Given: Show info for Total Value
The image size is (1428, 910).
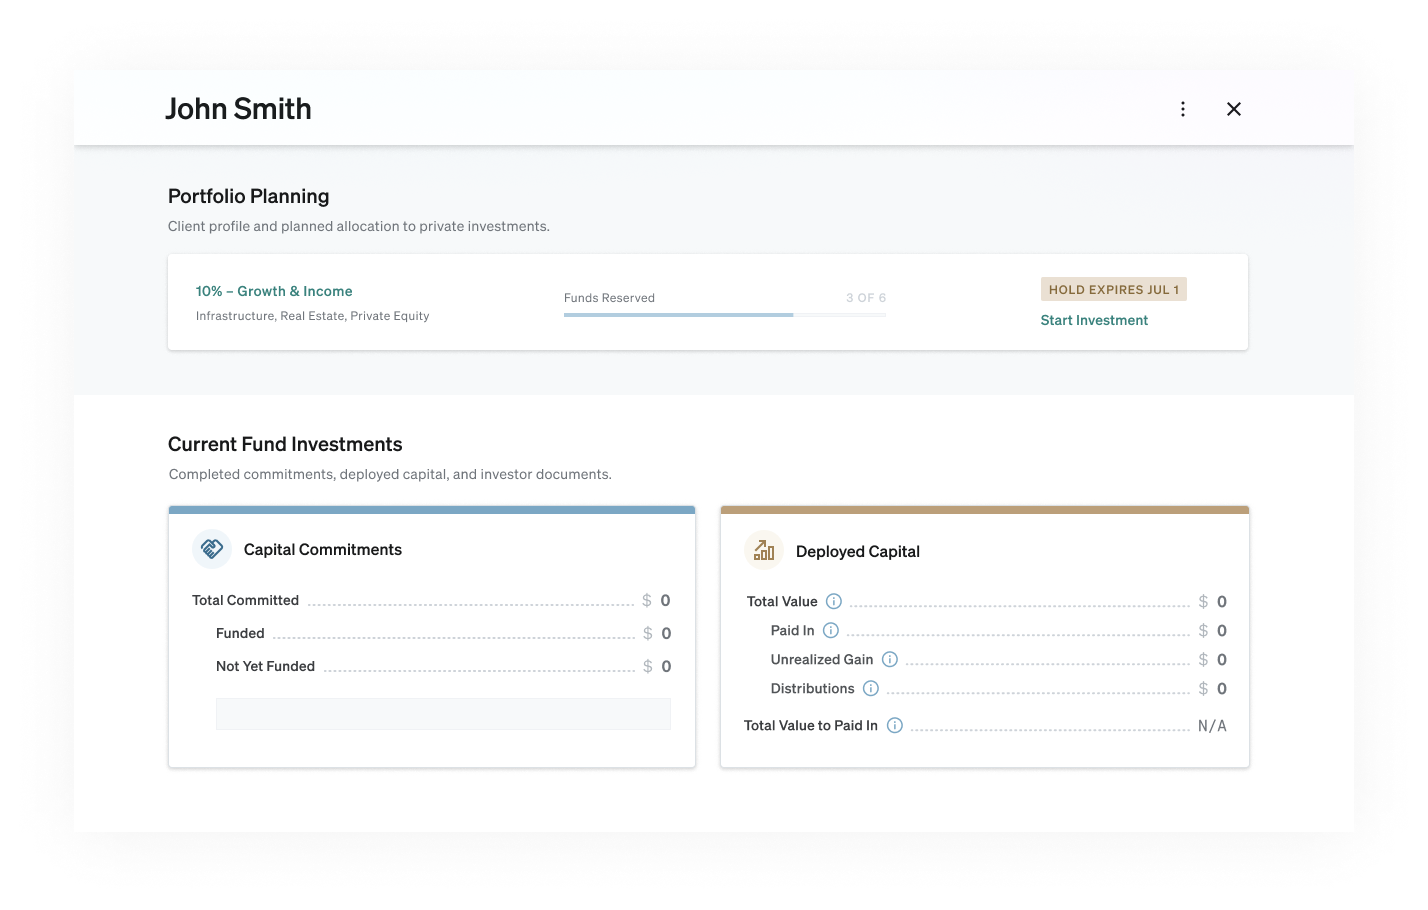Looking at the screenshot, I should click(x=834, y=601).
